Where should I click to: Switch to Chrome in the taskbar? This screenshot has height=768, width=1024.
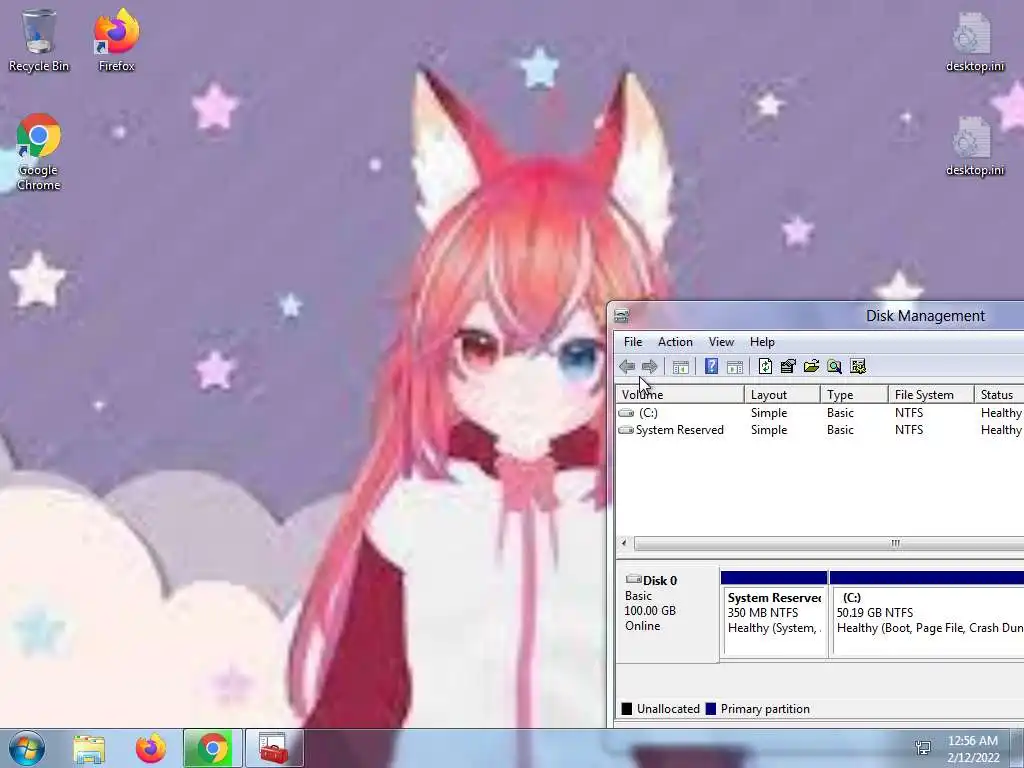213,748
